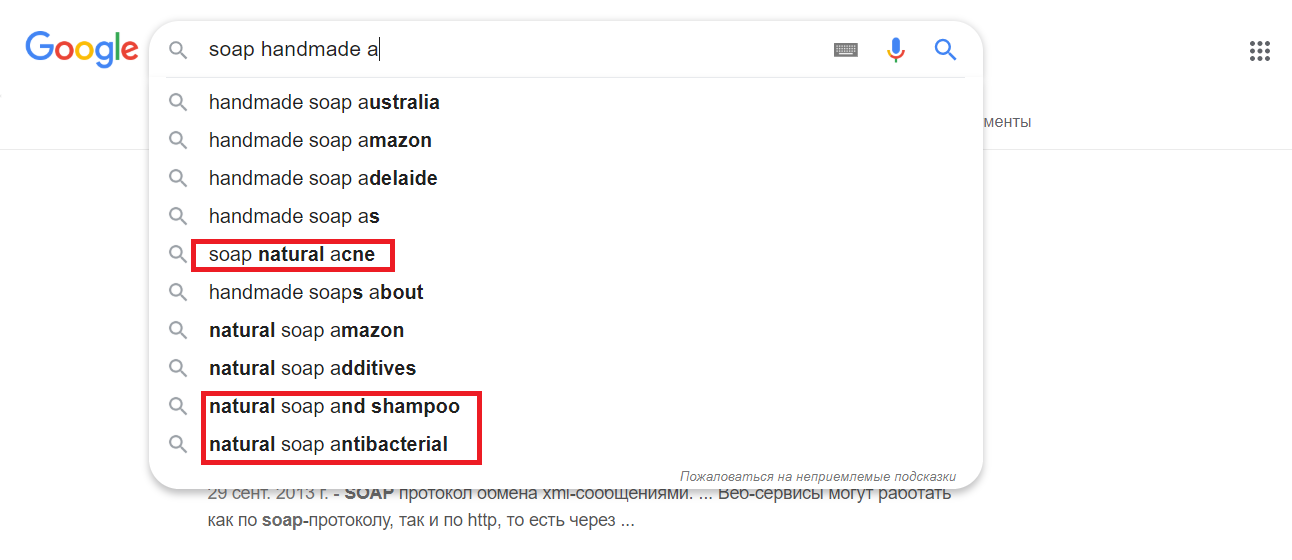1292x560 pixels.
Task: Select suggestion 'handmade soap amazon'
Action: (x=320, y=140)
